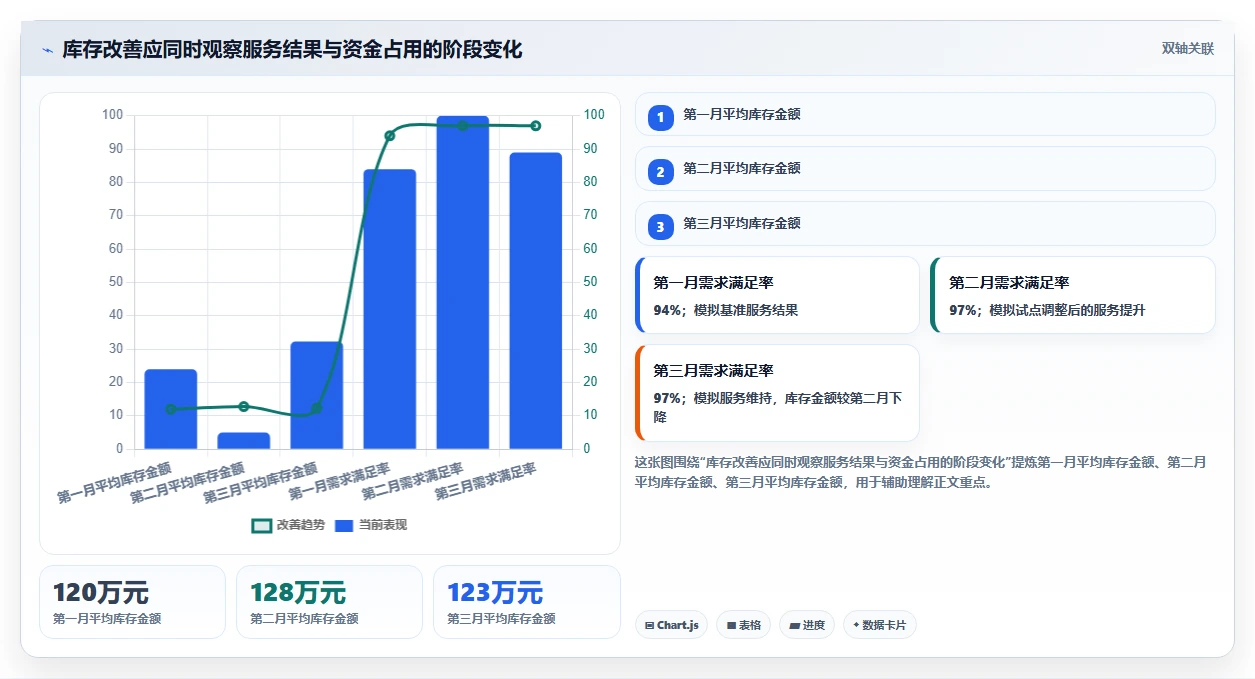The height and width of the screenshot is (679, 1255).
Task: Click the green 改善趋势 legend swatch
Action: point(262,525)
